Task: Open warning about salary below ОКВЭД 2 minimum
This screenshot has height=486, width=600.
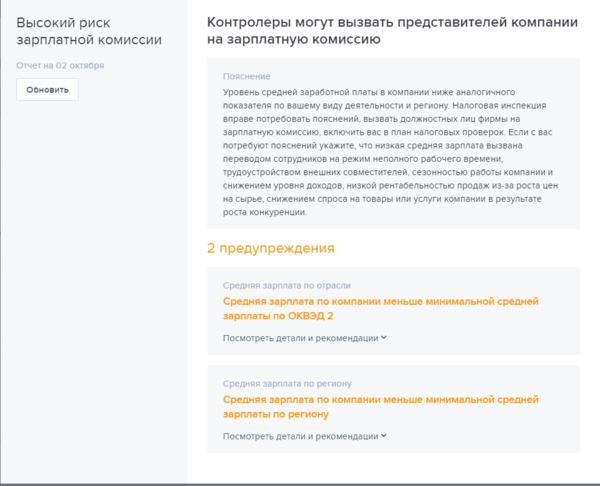Action: point(380,308)
